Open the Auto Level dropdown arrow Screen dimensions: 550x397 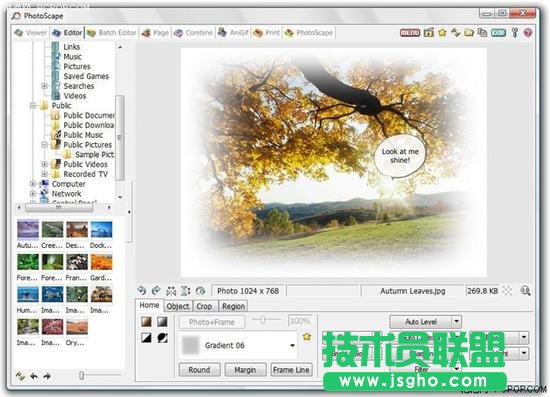456,321
